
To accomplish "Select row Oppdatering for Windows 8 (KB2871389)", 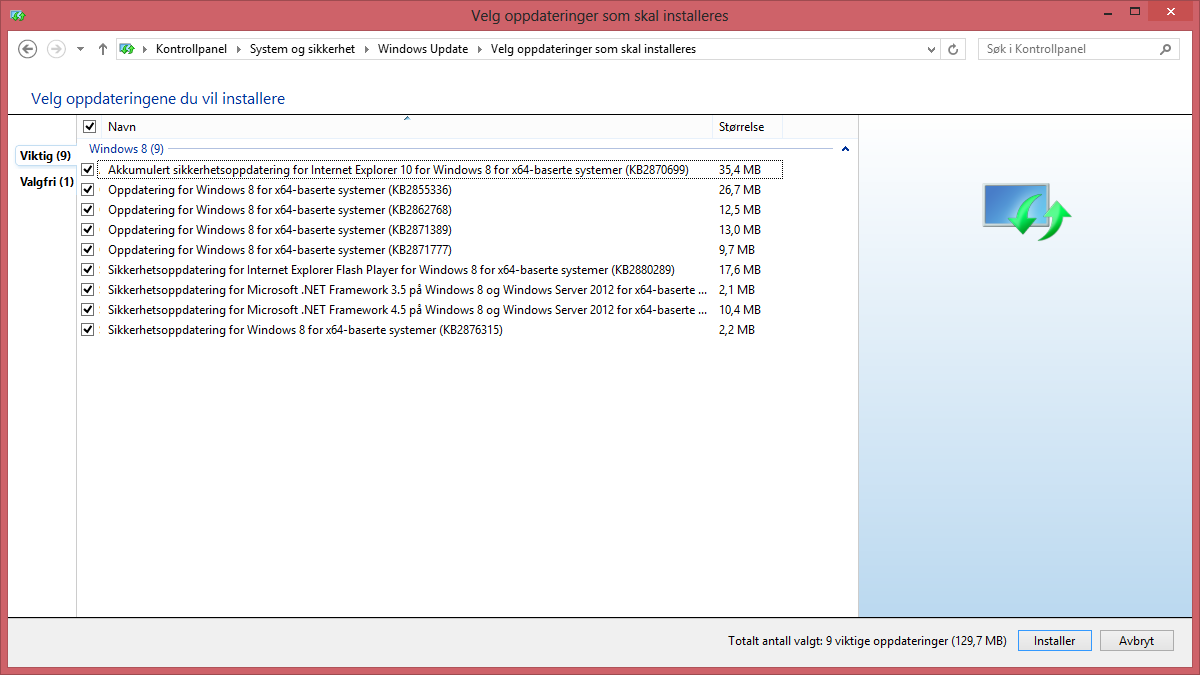I will coord(280,230).
